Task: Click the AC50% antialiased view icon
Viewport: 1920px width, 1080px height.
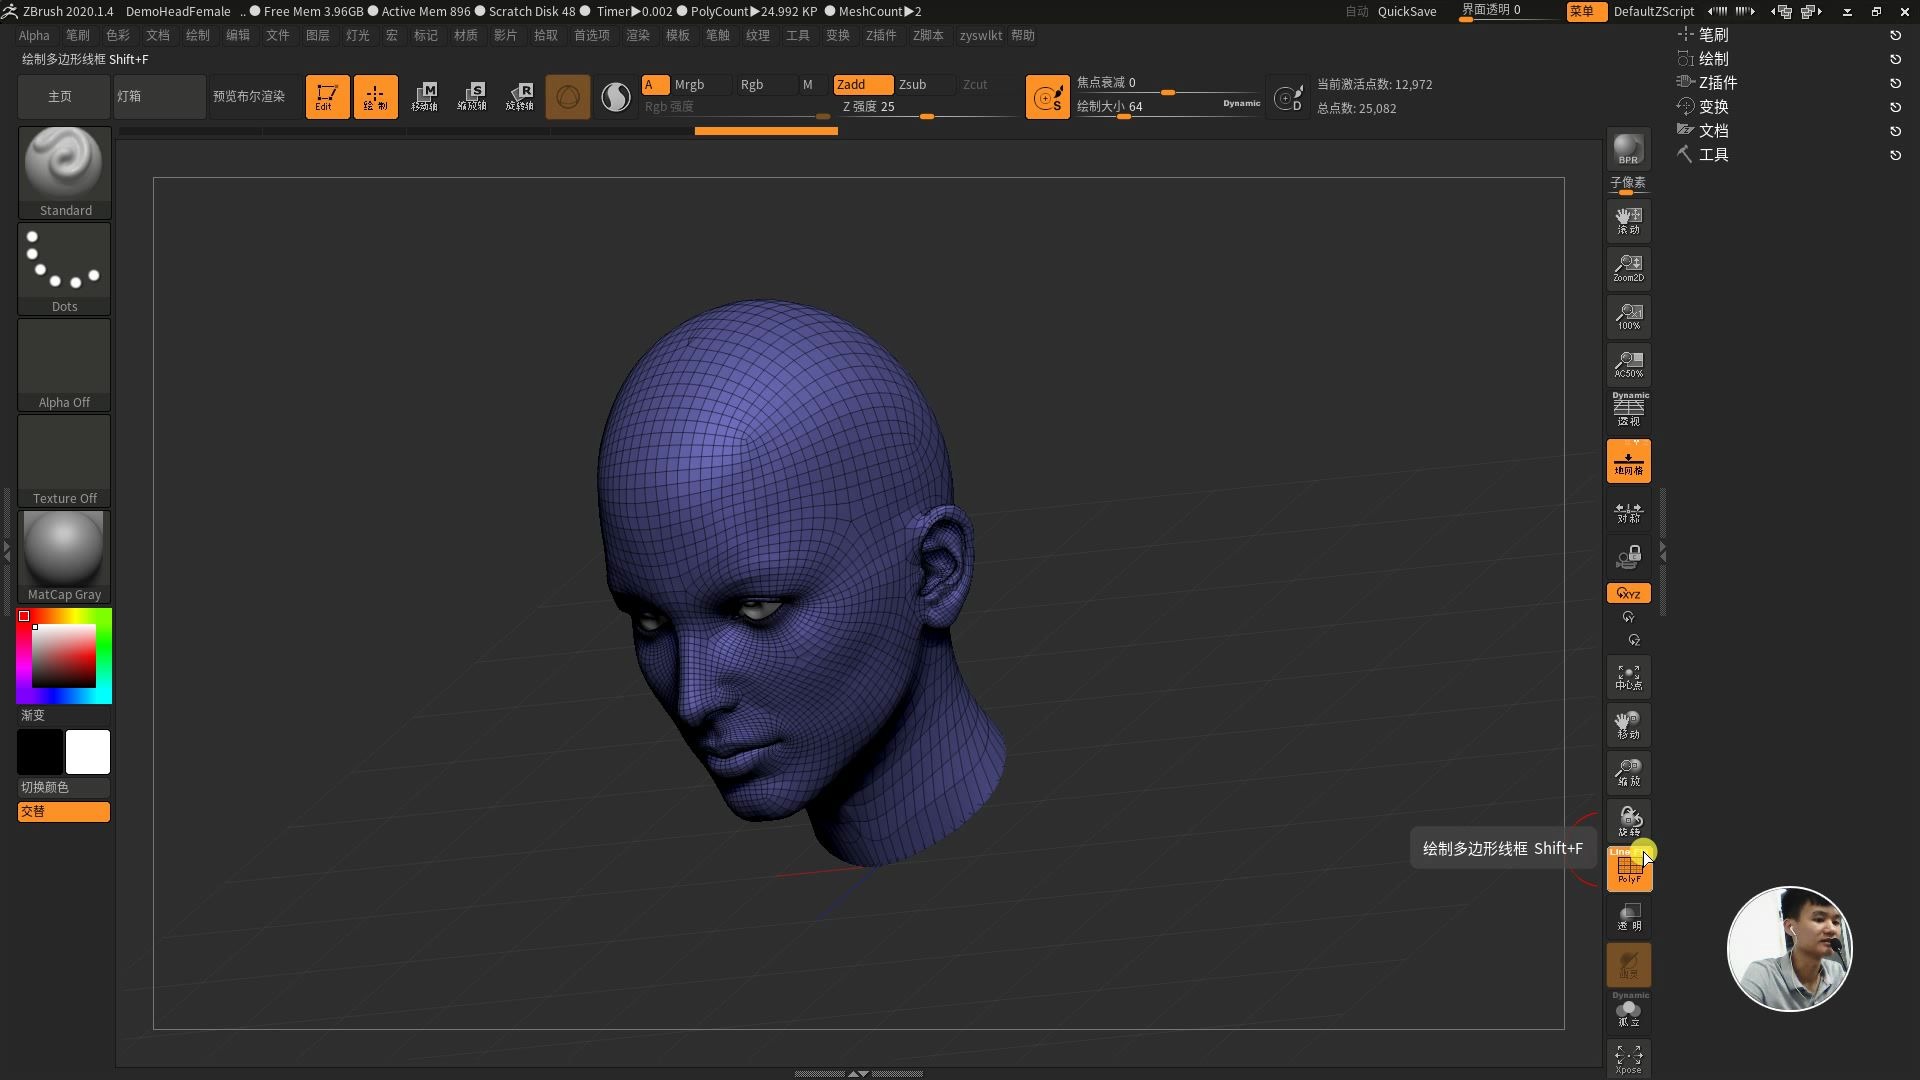Action: [1628, 364]
